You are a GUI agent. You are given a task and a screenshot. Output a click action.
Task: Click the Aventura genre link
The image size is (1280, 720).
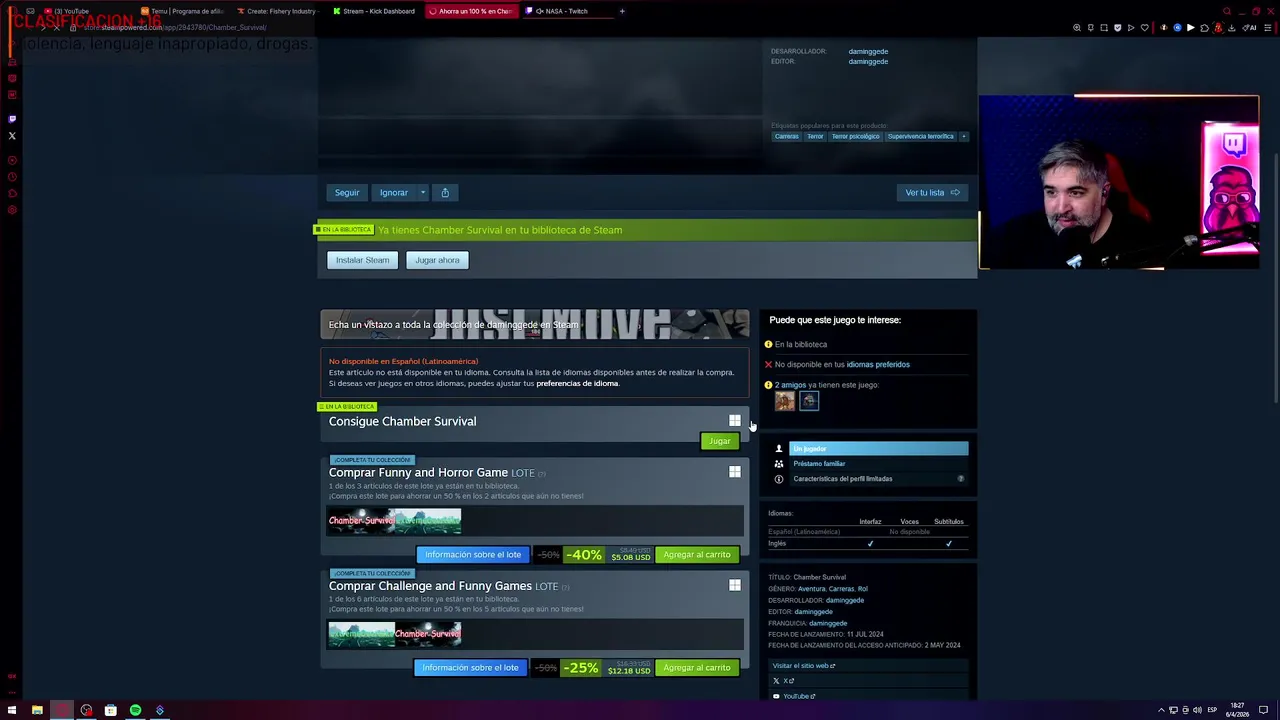tap(811, 589)
